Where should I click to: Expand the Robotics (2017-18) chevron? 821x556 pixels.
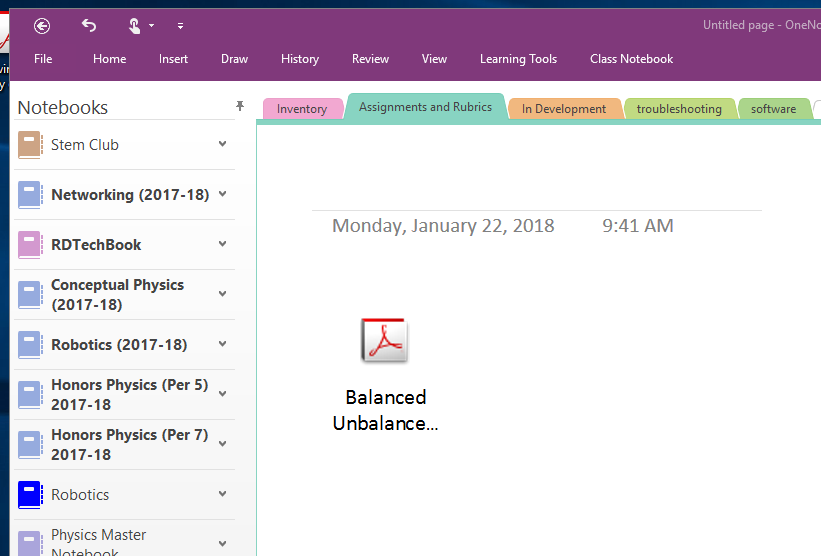click(x=223, y=344)
